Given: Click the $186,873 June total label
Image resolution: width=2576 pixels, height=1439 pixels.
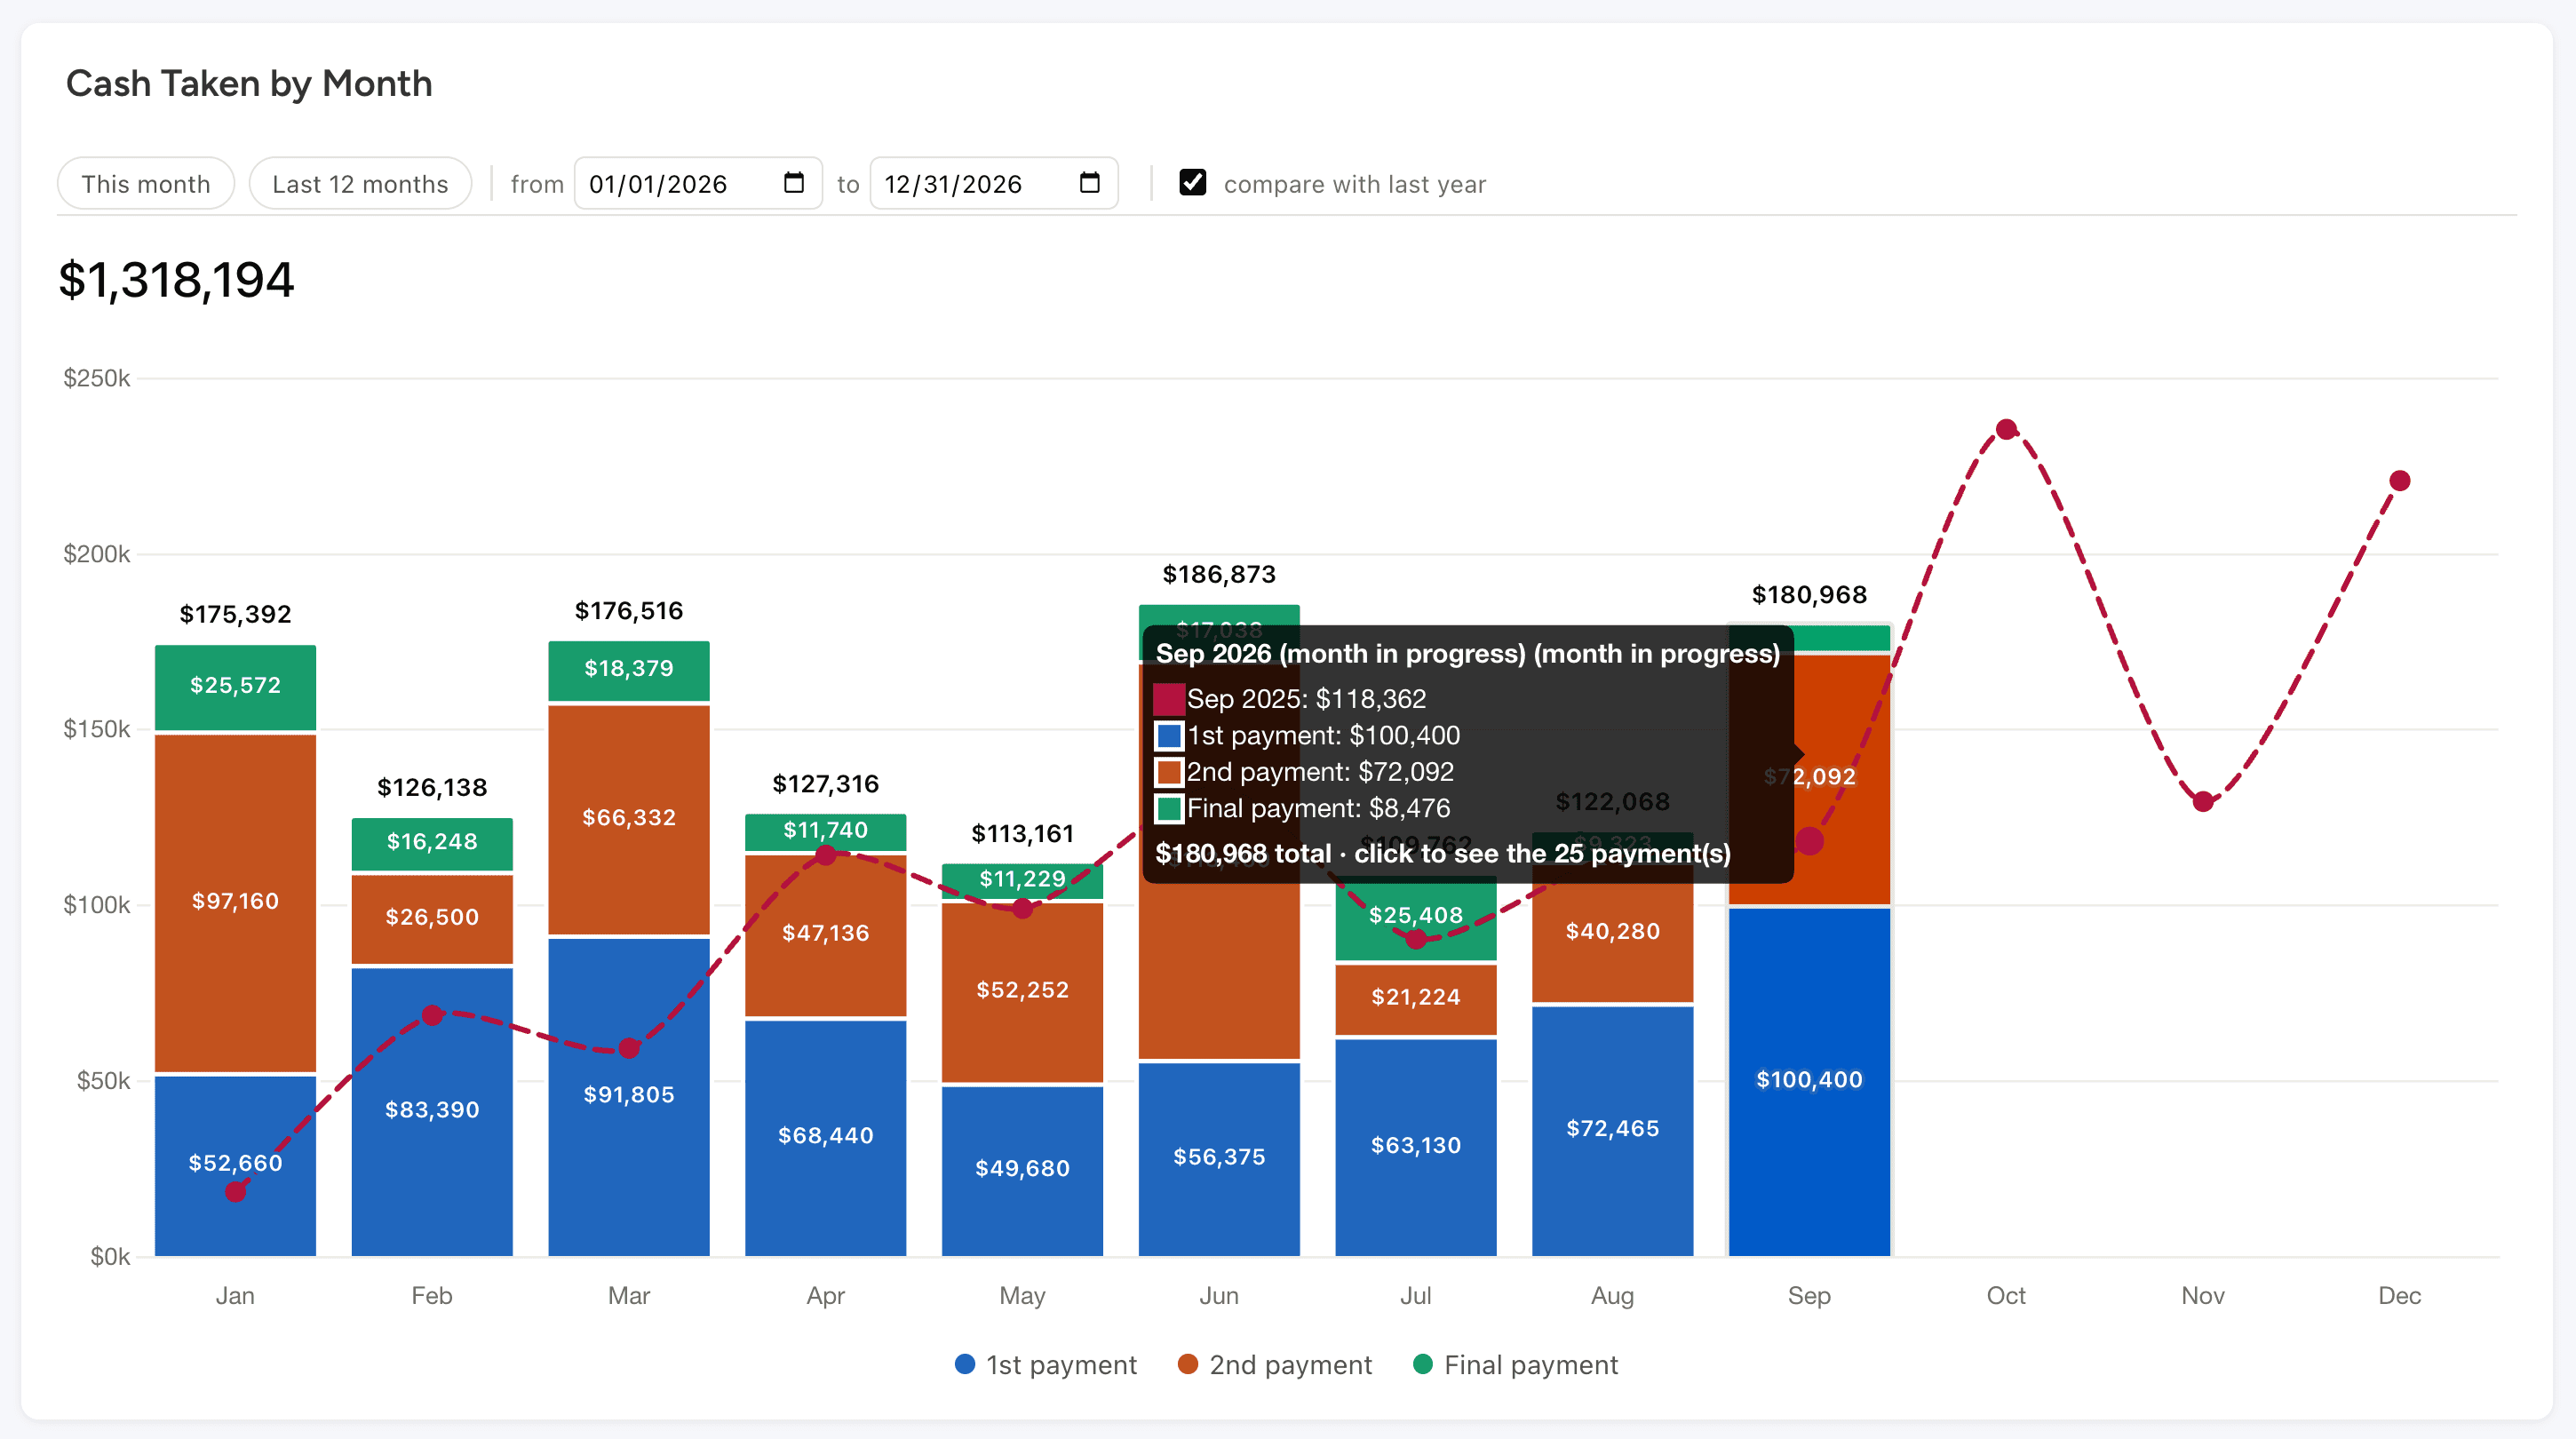Looking at the screenshot, I should point(1219,574).
